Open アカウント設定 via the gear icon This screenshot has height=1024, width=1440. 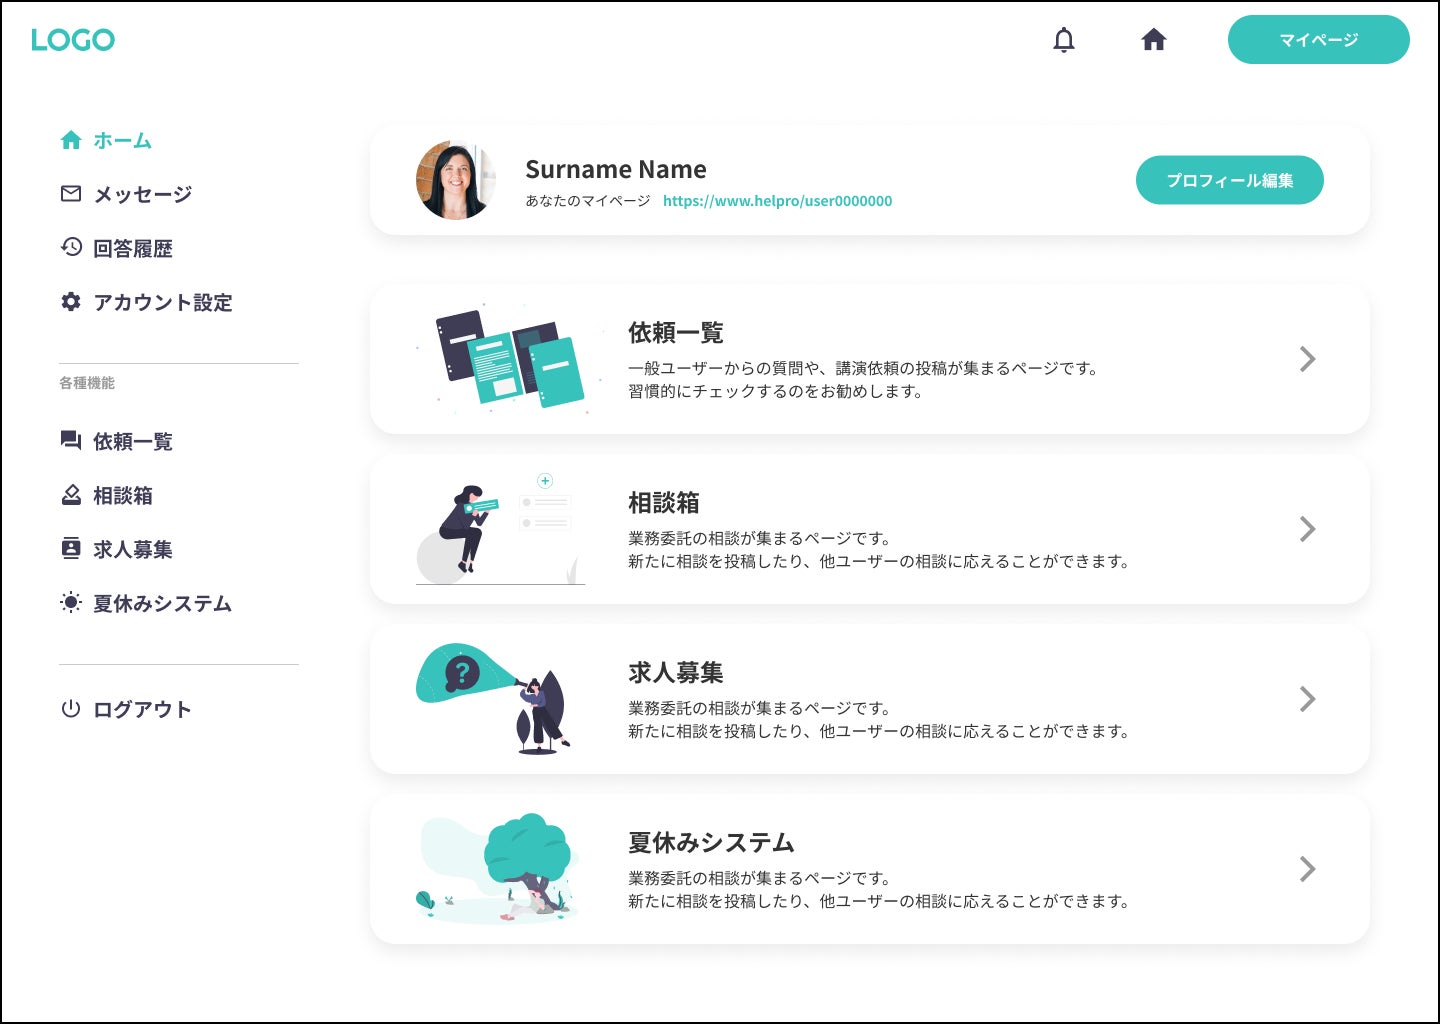(70, 302)
